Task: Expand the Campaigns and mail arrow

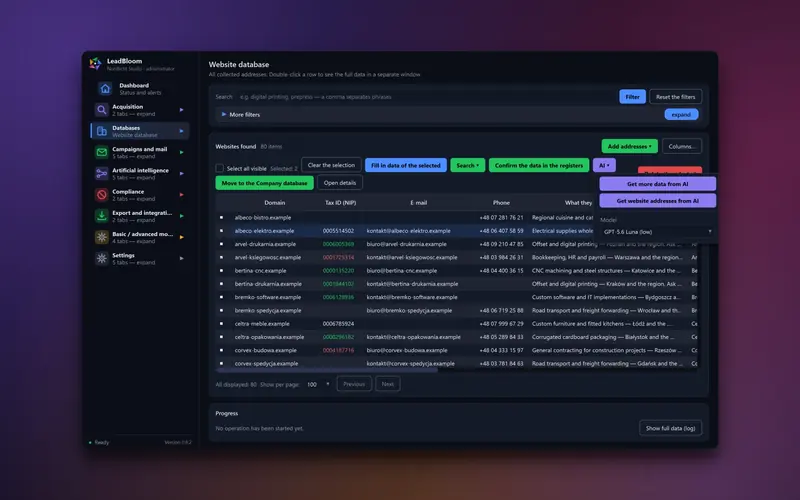Action: pyautogui.click(x=182, y=152)
